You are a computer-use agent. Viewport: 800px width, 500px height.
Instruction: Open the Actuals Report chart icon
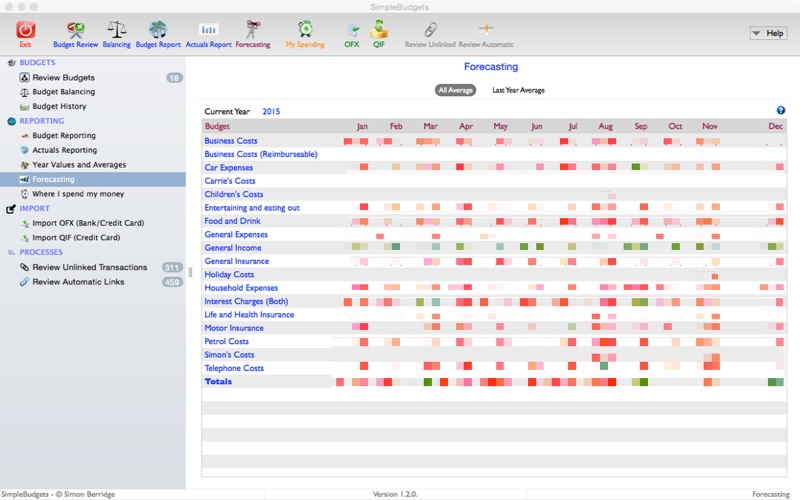(x=208, y=30)
